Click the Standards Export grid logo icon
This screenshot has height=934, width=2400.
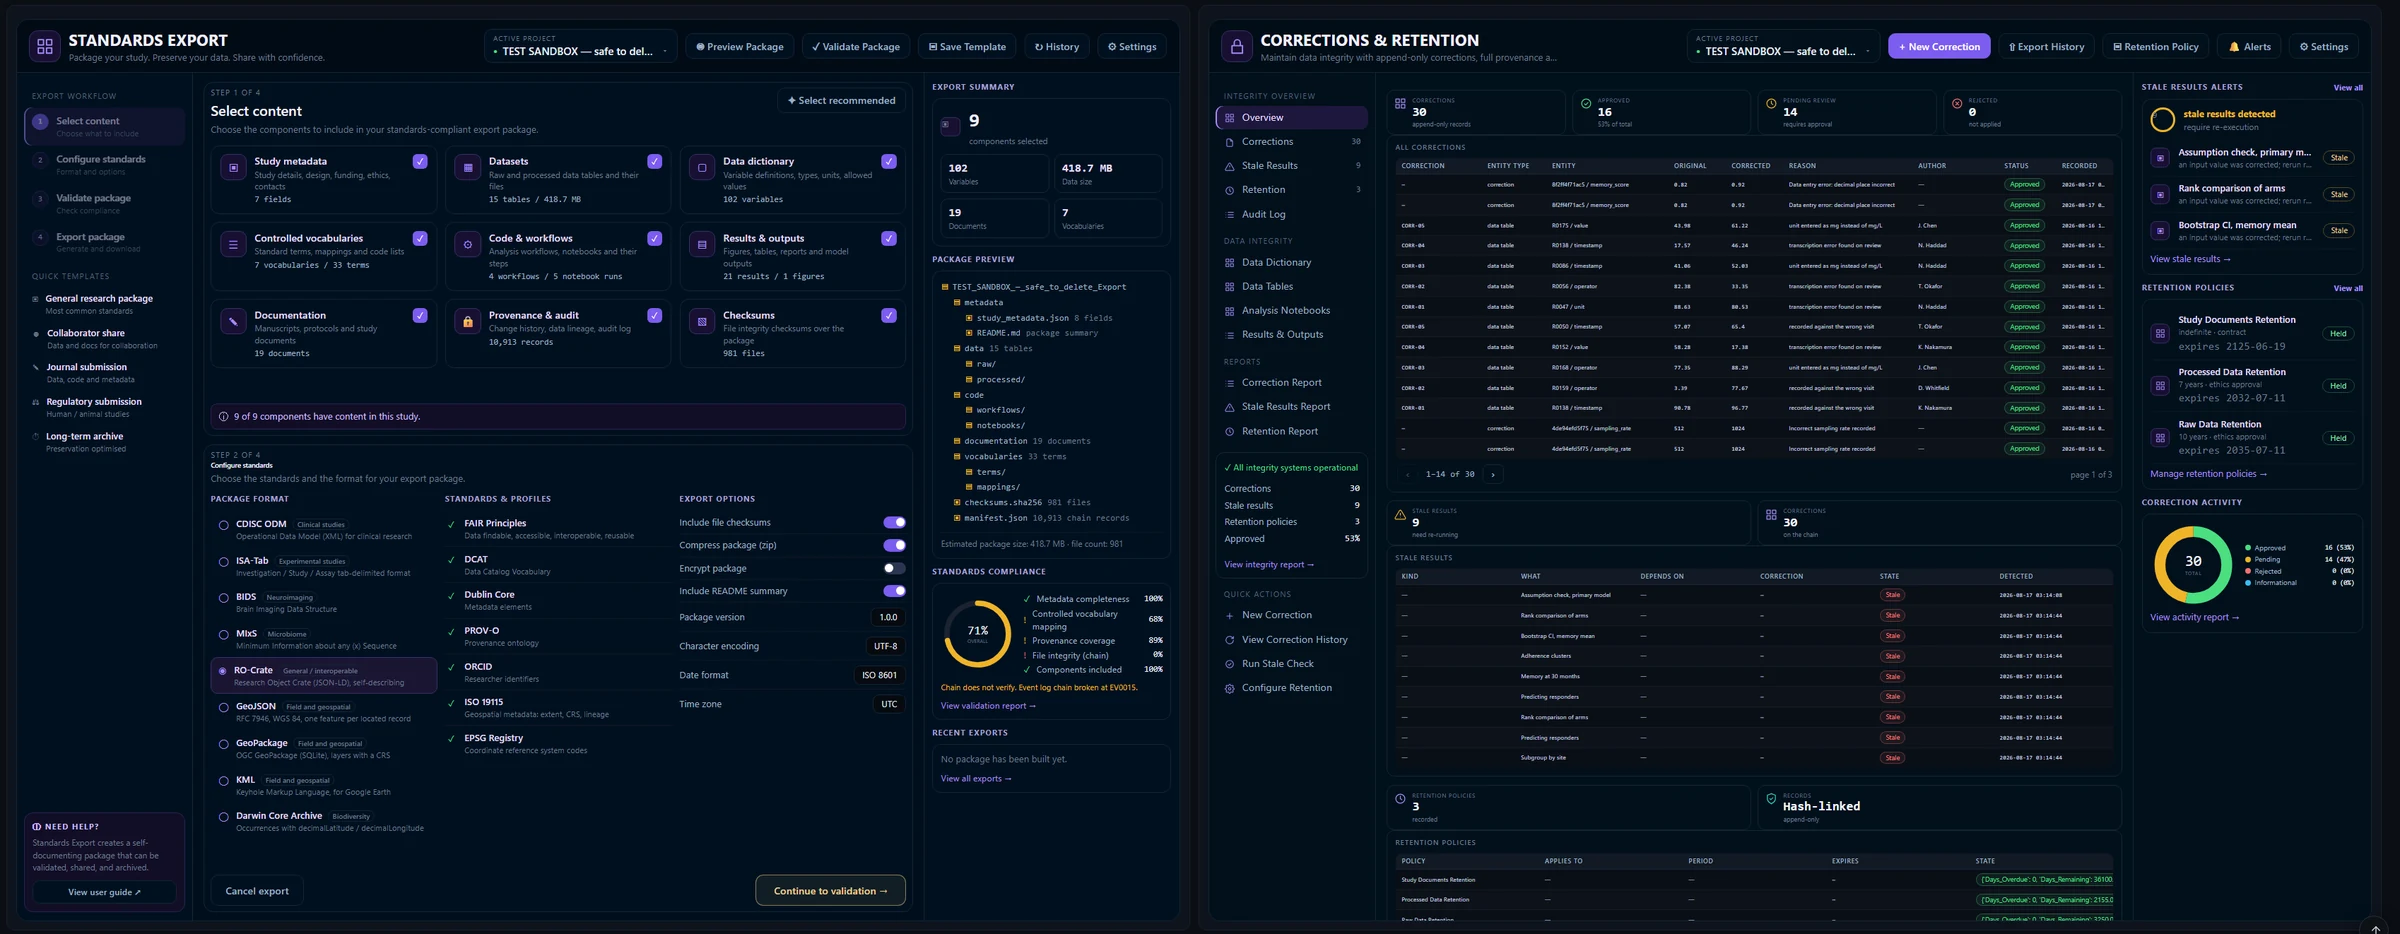tap(44, 46)
